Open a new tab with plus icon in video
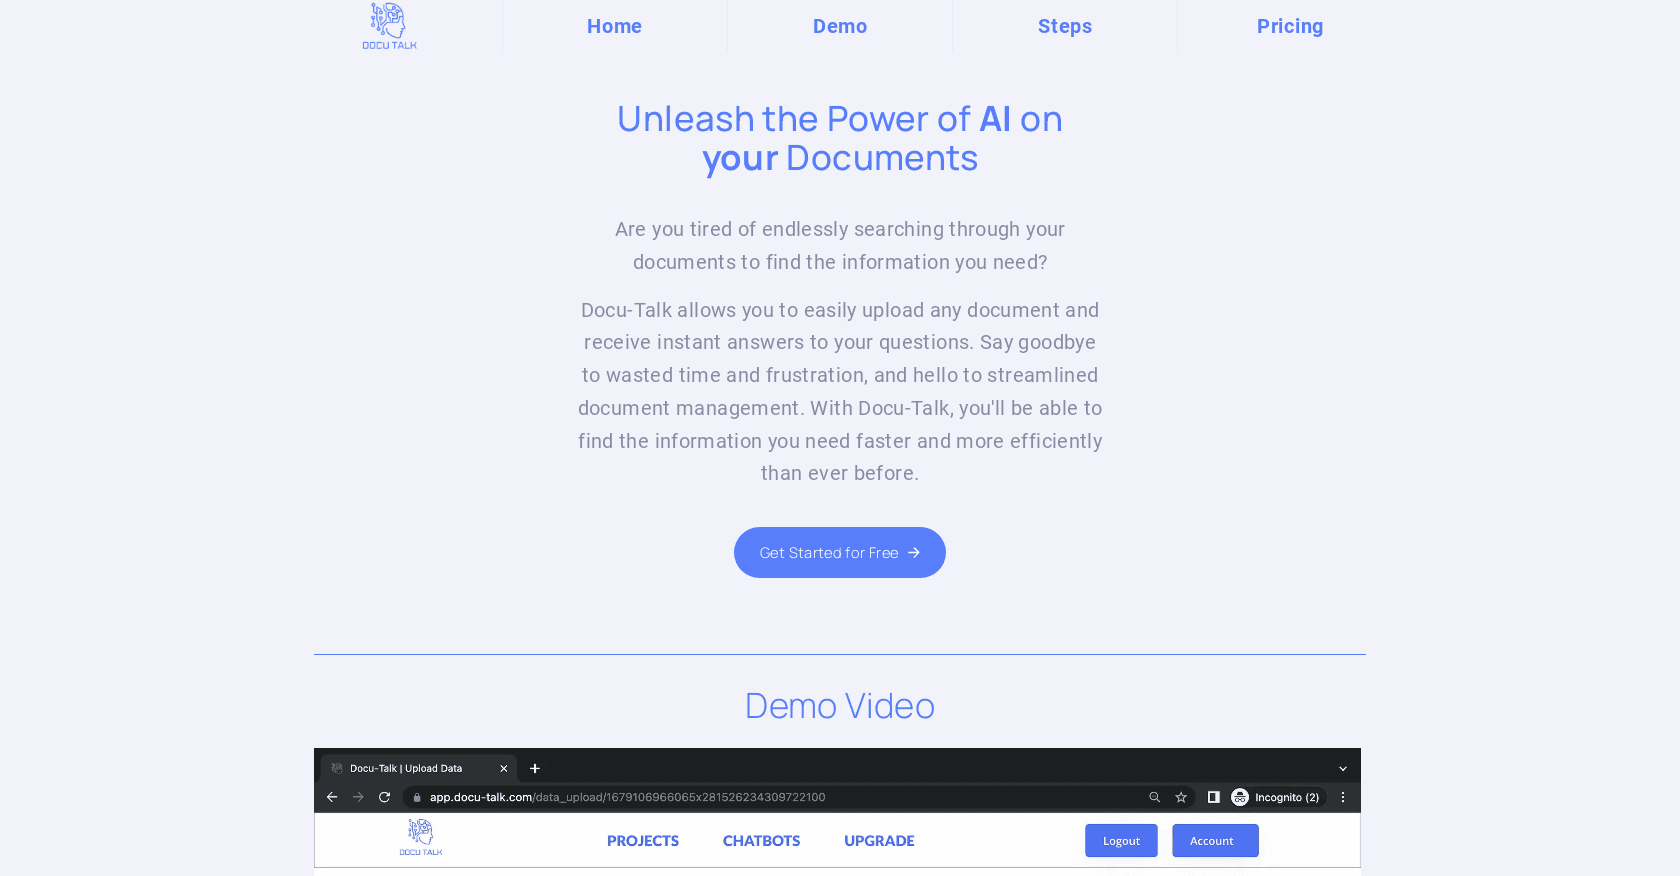The width and height of the screenshot is (1680, 876). click(535, 768)
